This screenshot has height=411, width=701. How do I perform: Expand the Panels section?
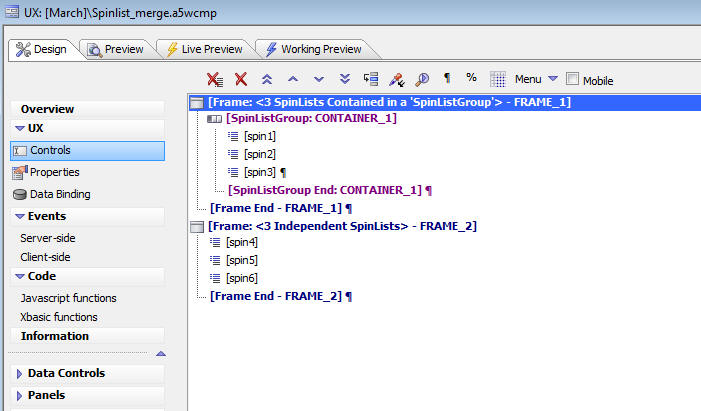coord(19,395)
